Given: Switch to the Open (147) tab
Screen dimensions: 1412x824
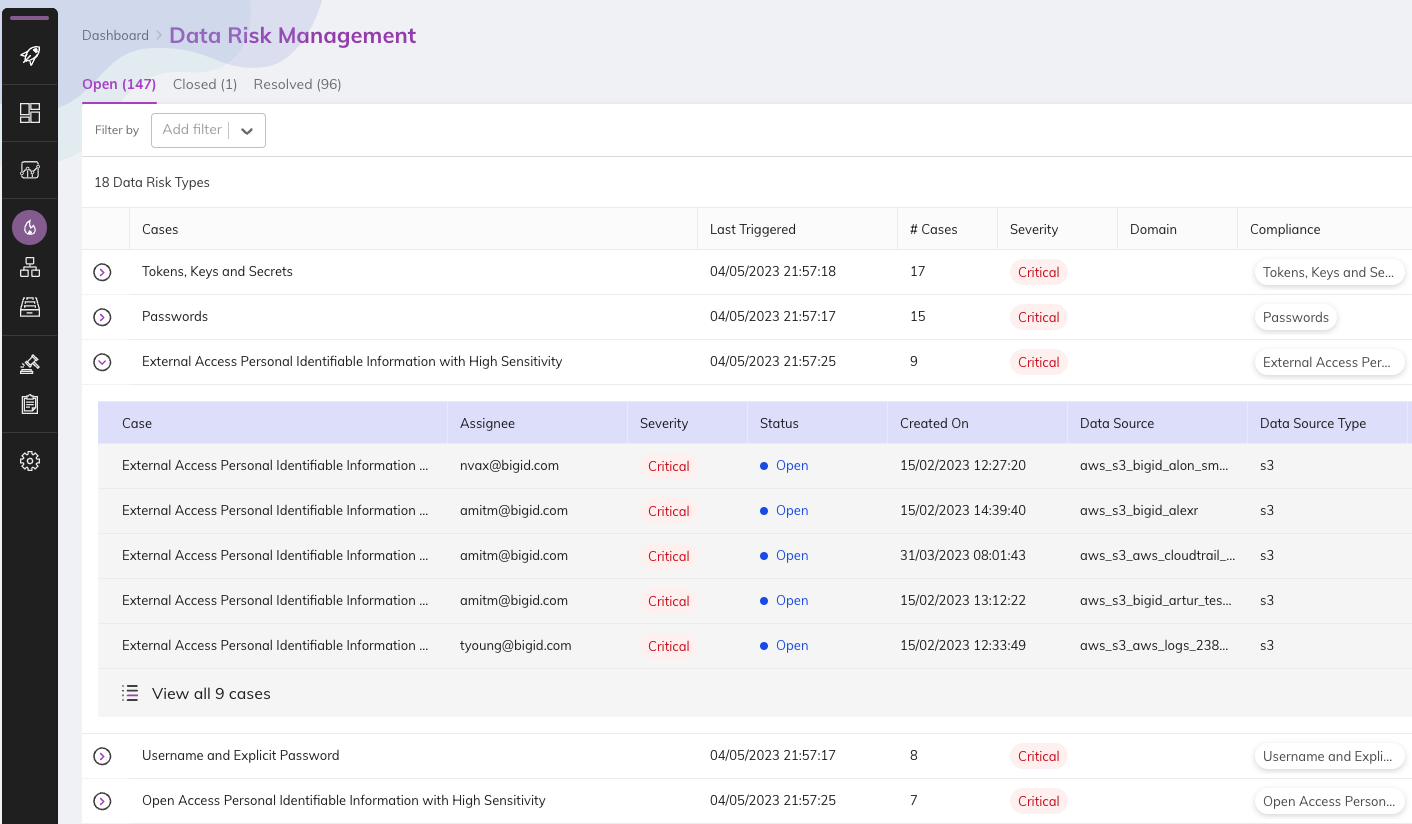Looking at the screenshot, I should pyautogui.click(x=119, y=84).
